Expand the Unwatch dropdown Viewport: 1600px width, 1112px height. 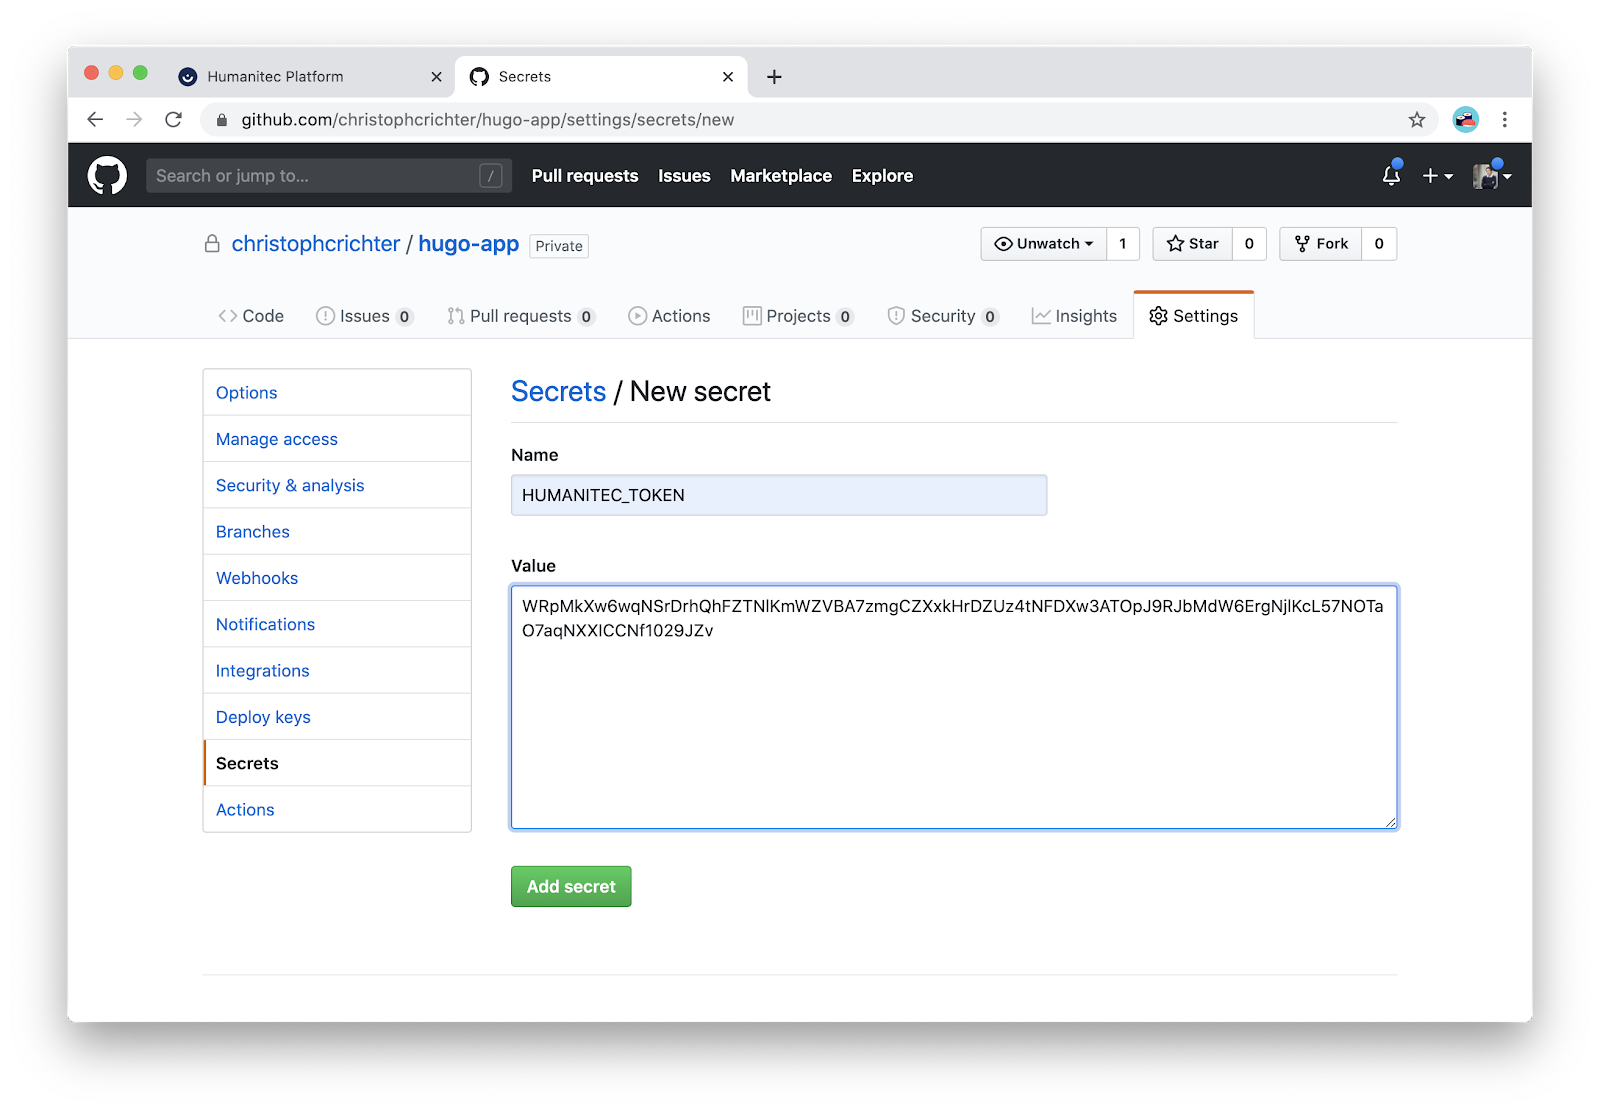(x=1044, y=244)
